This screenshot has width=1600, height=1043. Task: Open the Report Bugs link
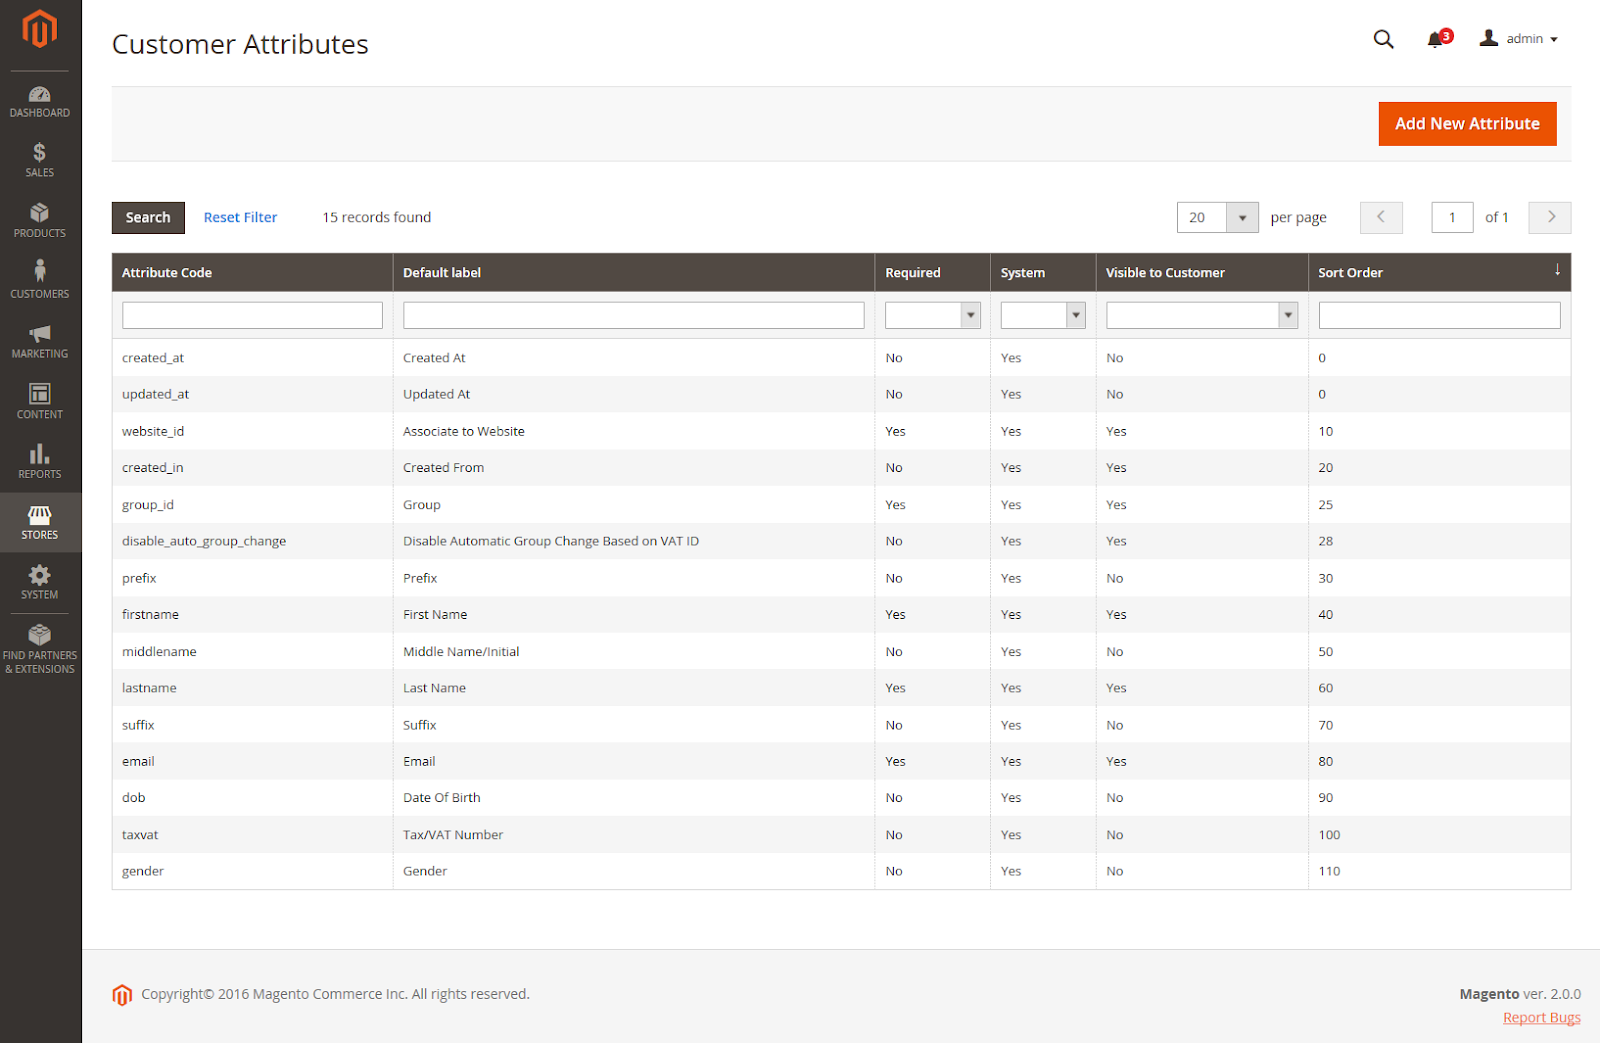pyautogui.click(x=1541, y=1018)
